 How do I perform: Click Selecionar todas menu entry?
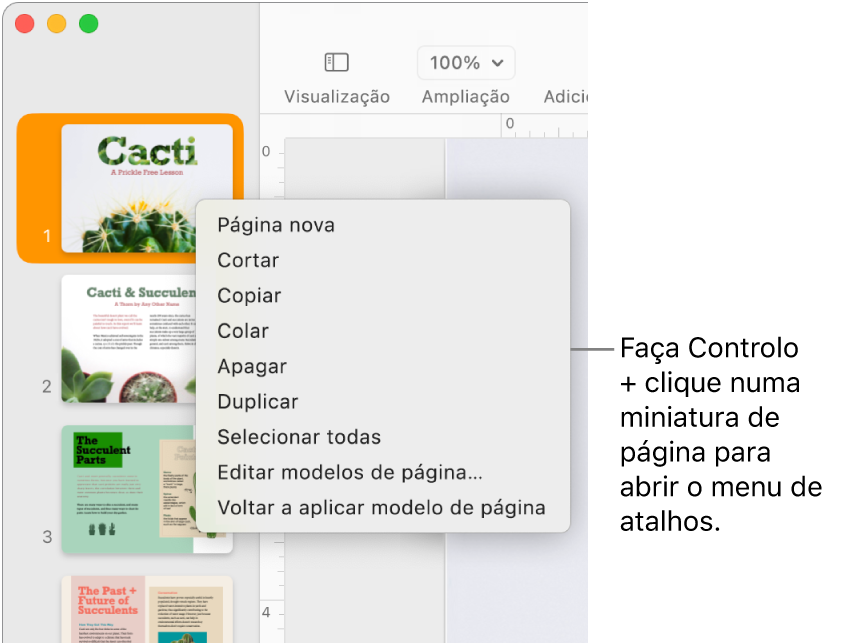(383, 438)
